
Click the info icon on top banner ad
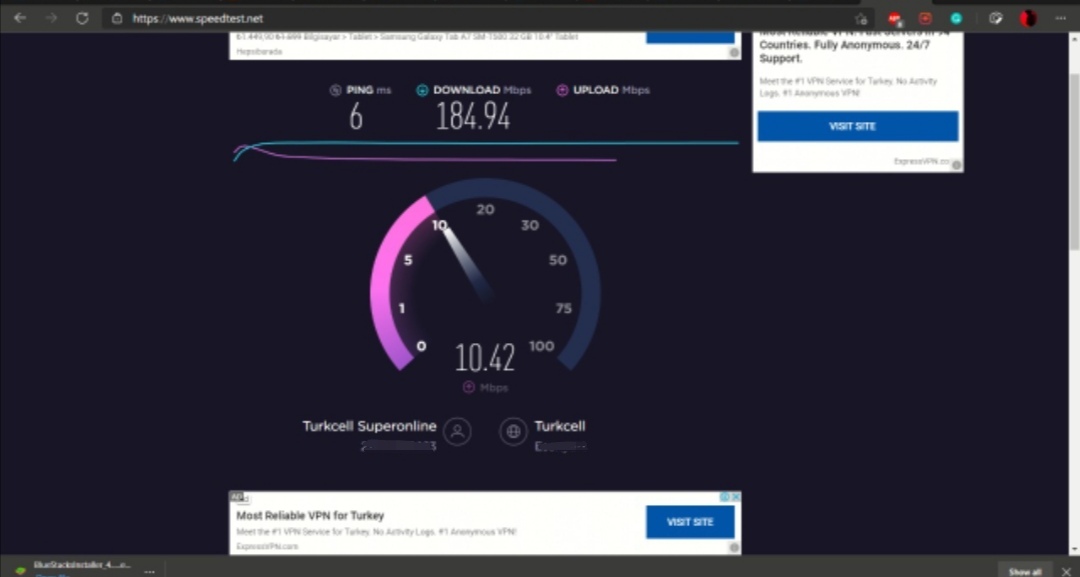[734, 53]
